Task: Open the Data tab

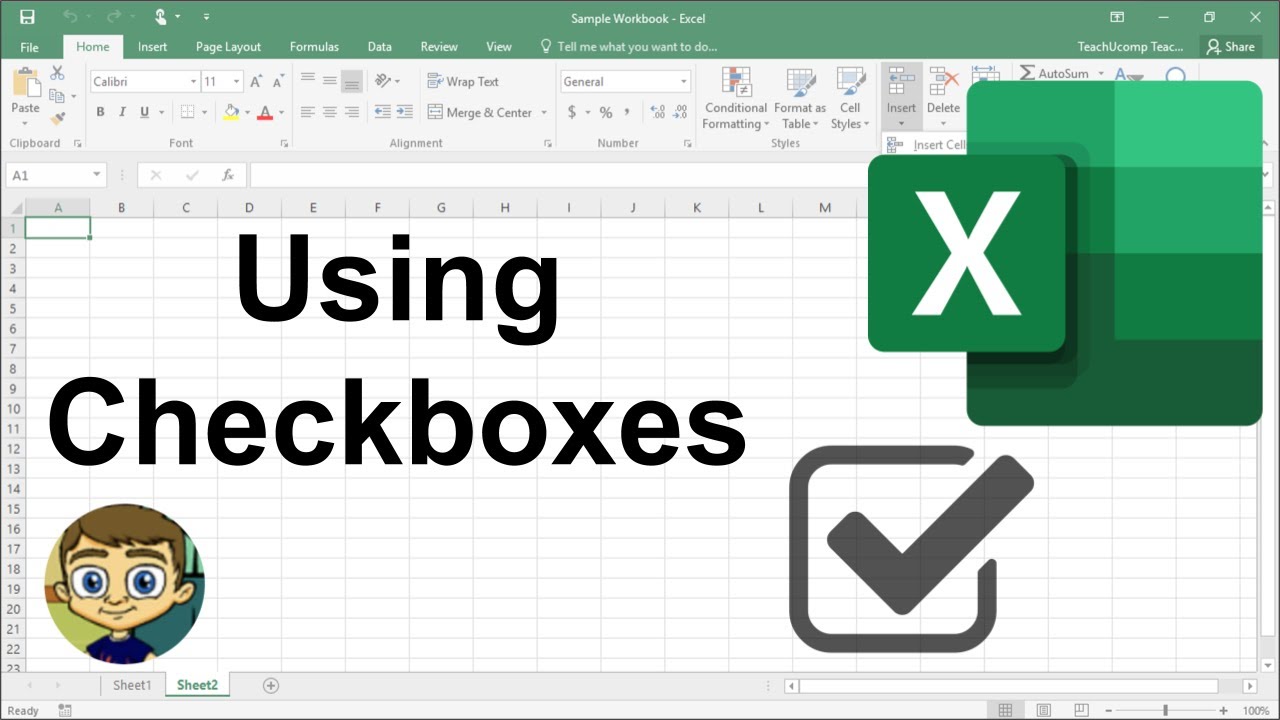Action: click(x=379, y=47)
